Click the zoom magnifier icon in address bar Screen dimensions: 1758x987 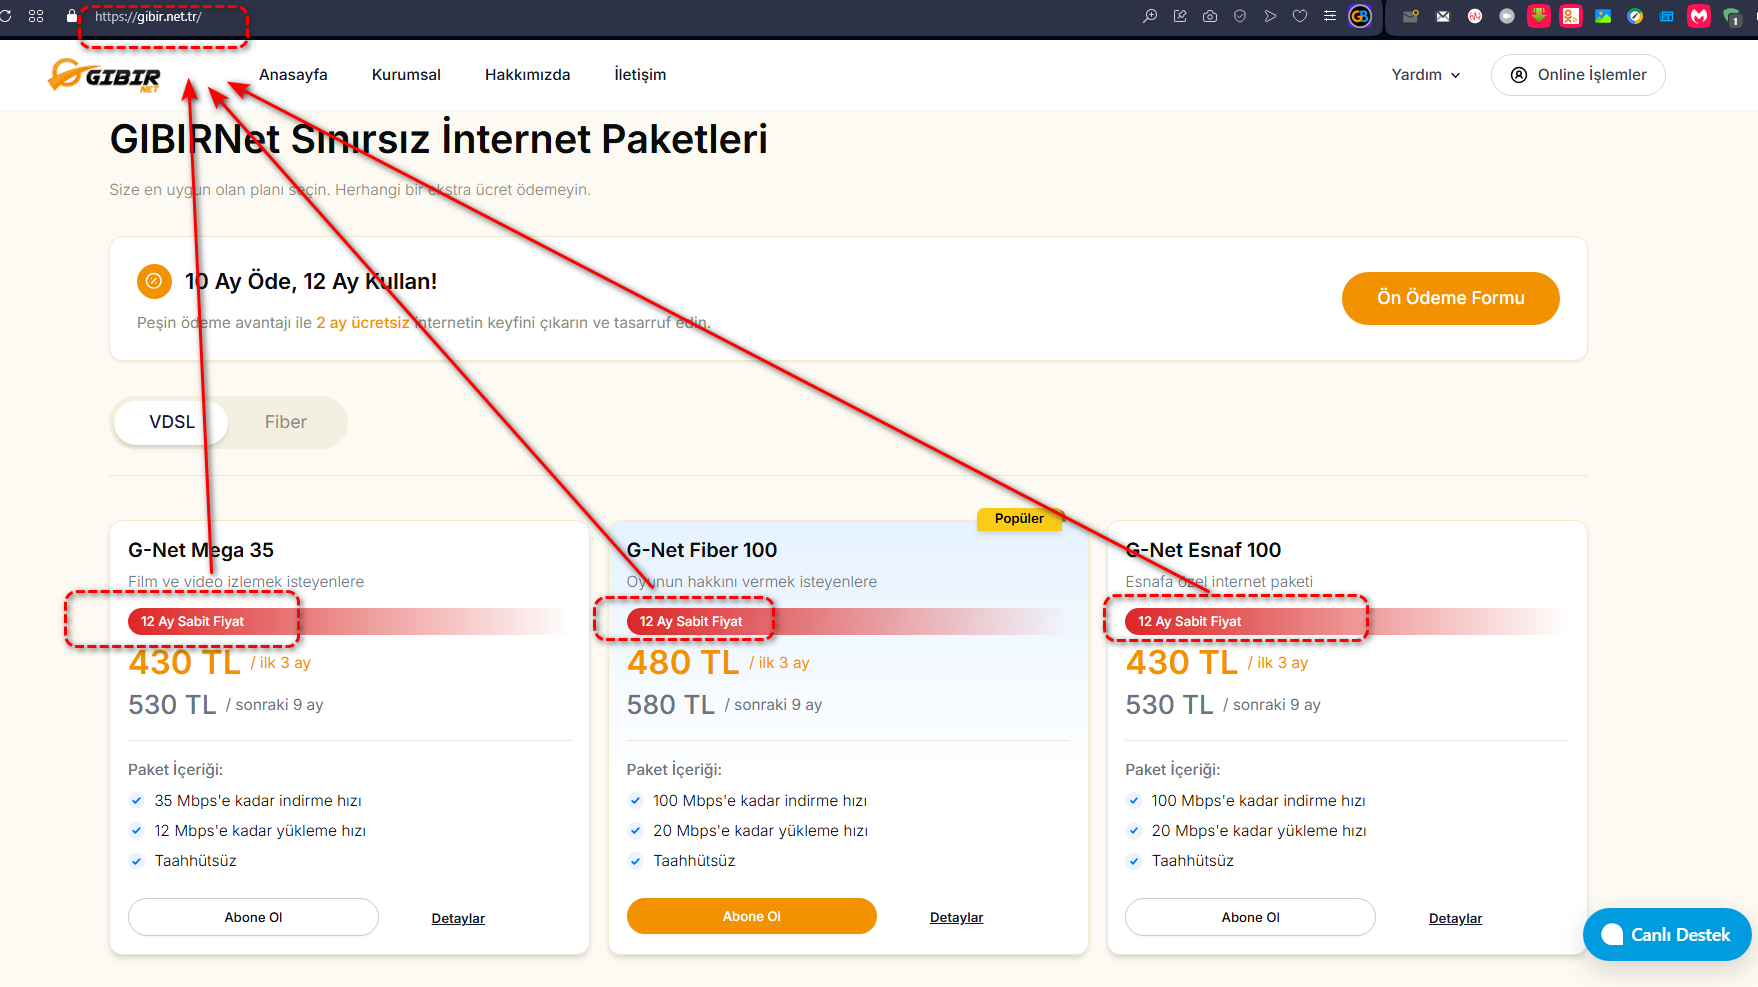tap(1150, 16)
